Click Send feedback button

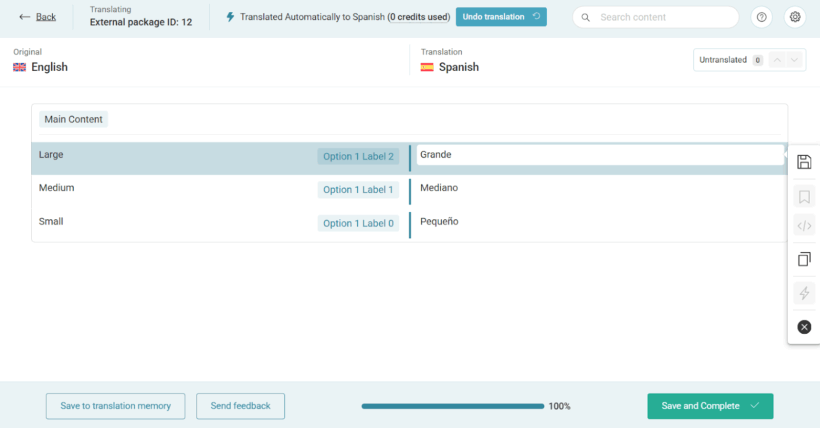[x=240, y=406]
